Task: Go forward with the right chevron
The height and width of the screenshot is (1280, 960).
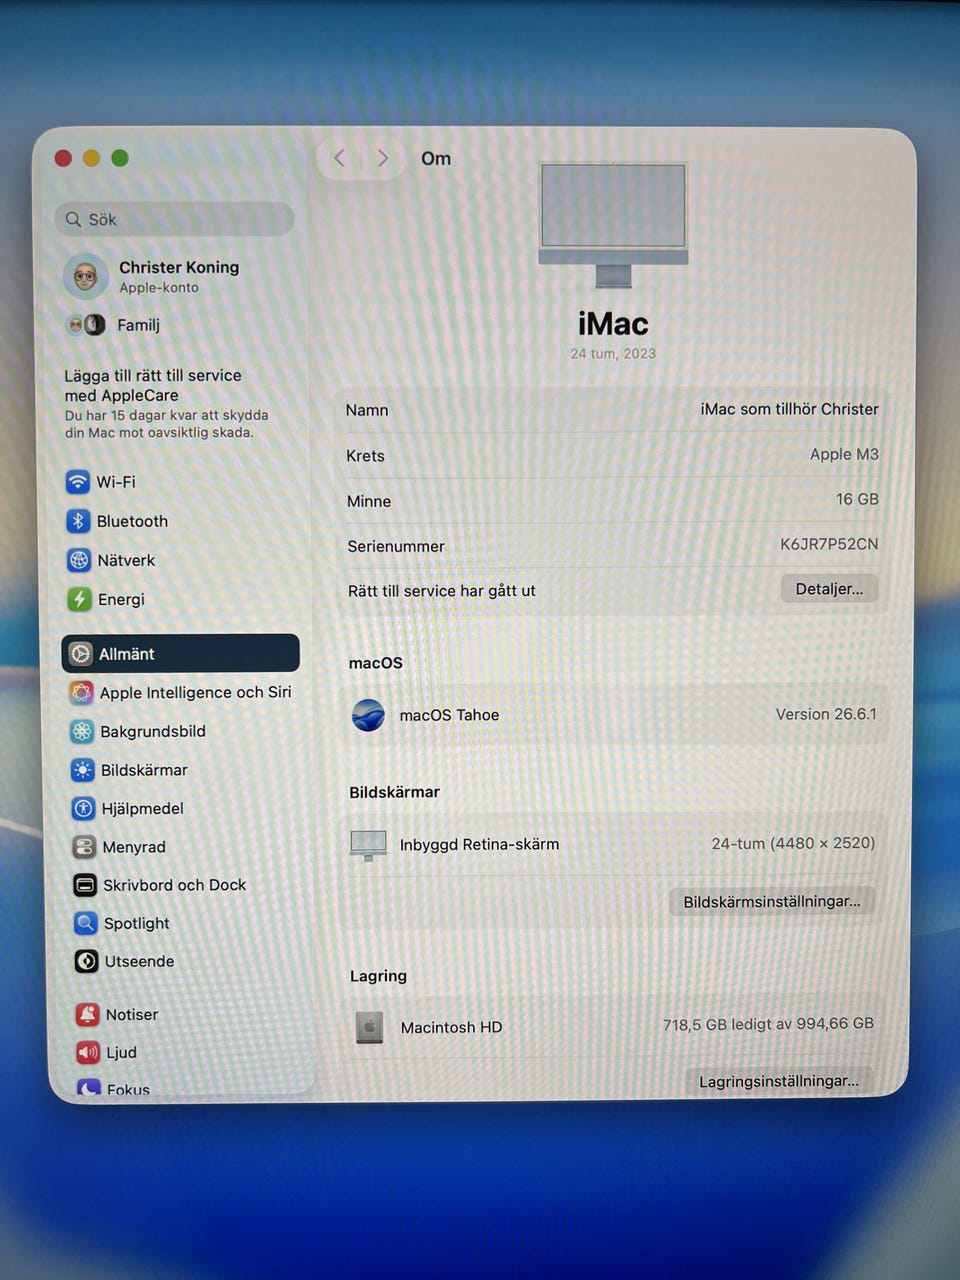Action: (x=383, y=158)
